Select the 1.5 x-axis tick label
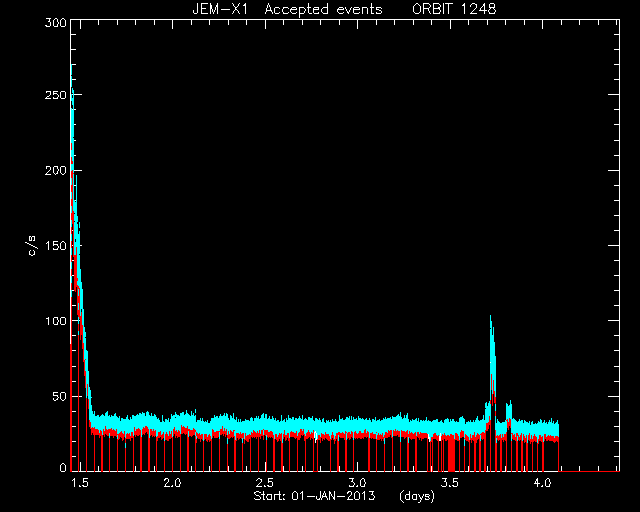 (x=80, y=483)
